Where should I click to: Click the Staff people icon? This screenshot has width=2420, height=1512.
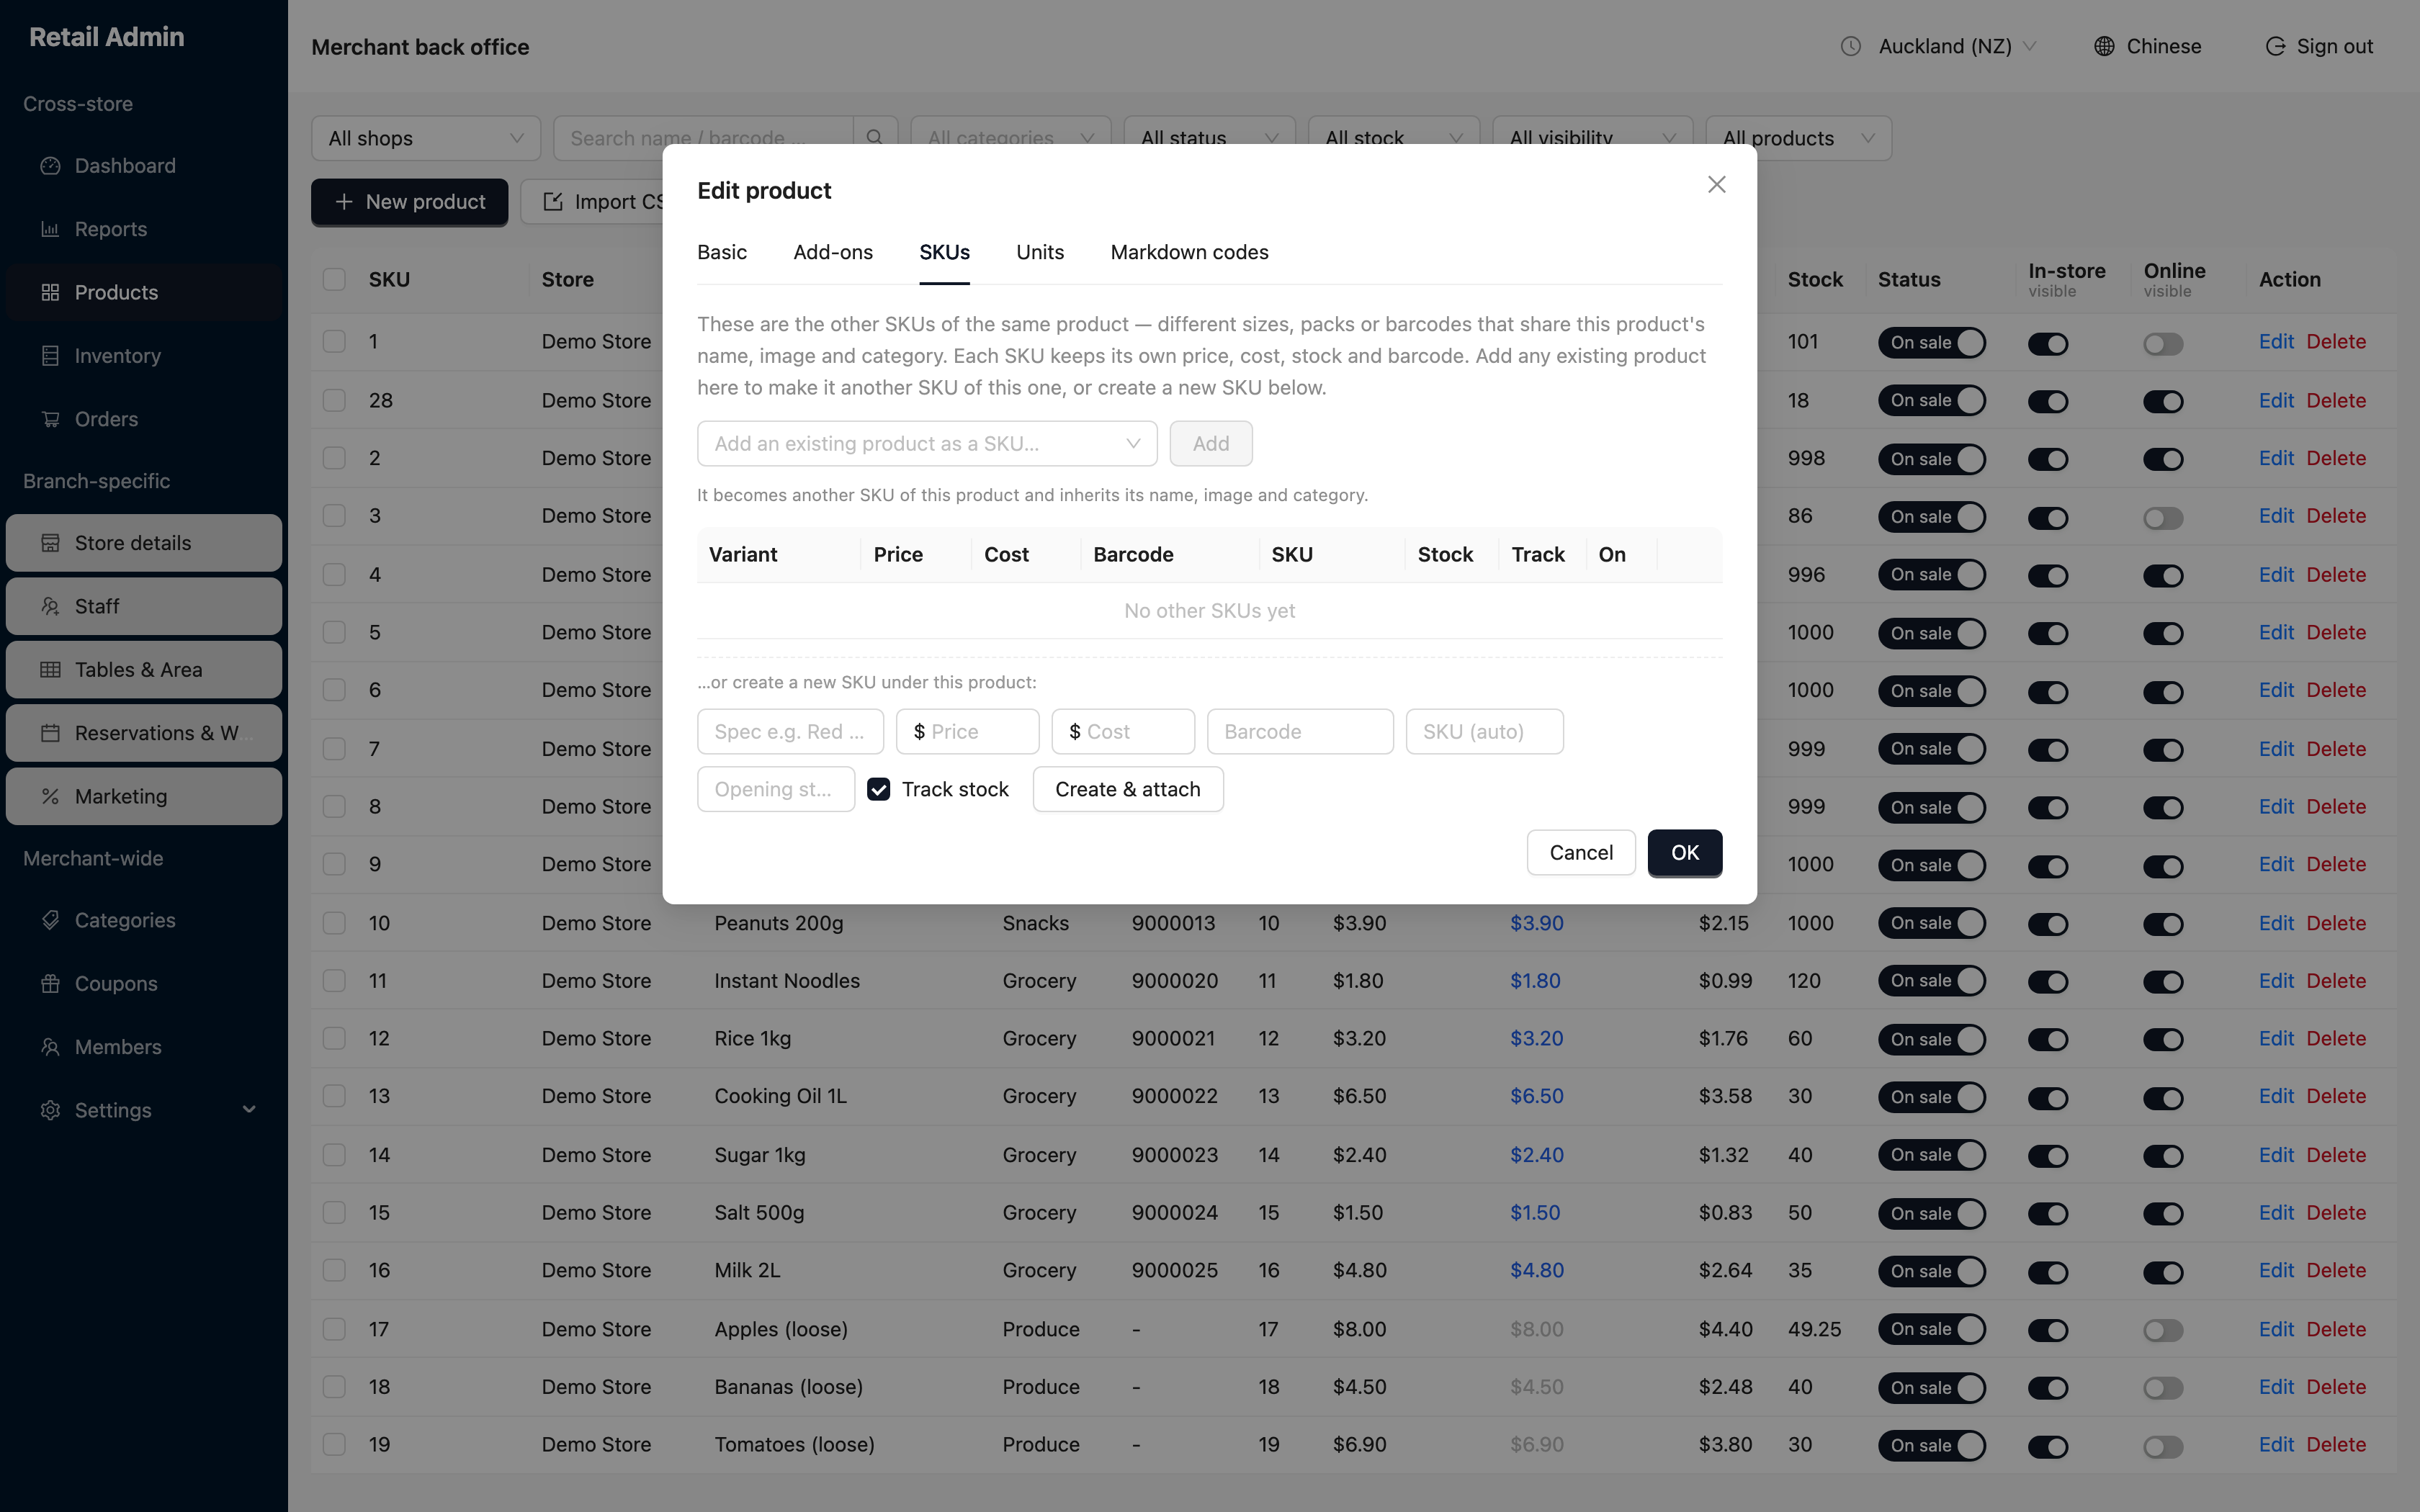[50, 606]
